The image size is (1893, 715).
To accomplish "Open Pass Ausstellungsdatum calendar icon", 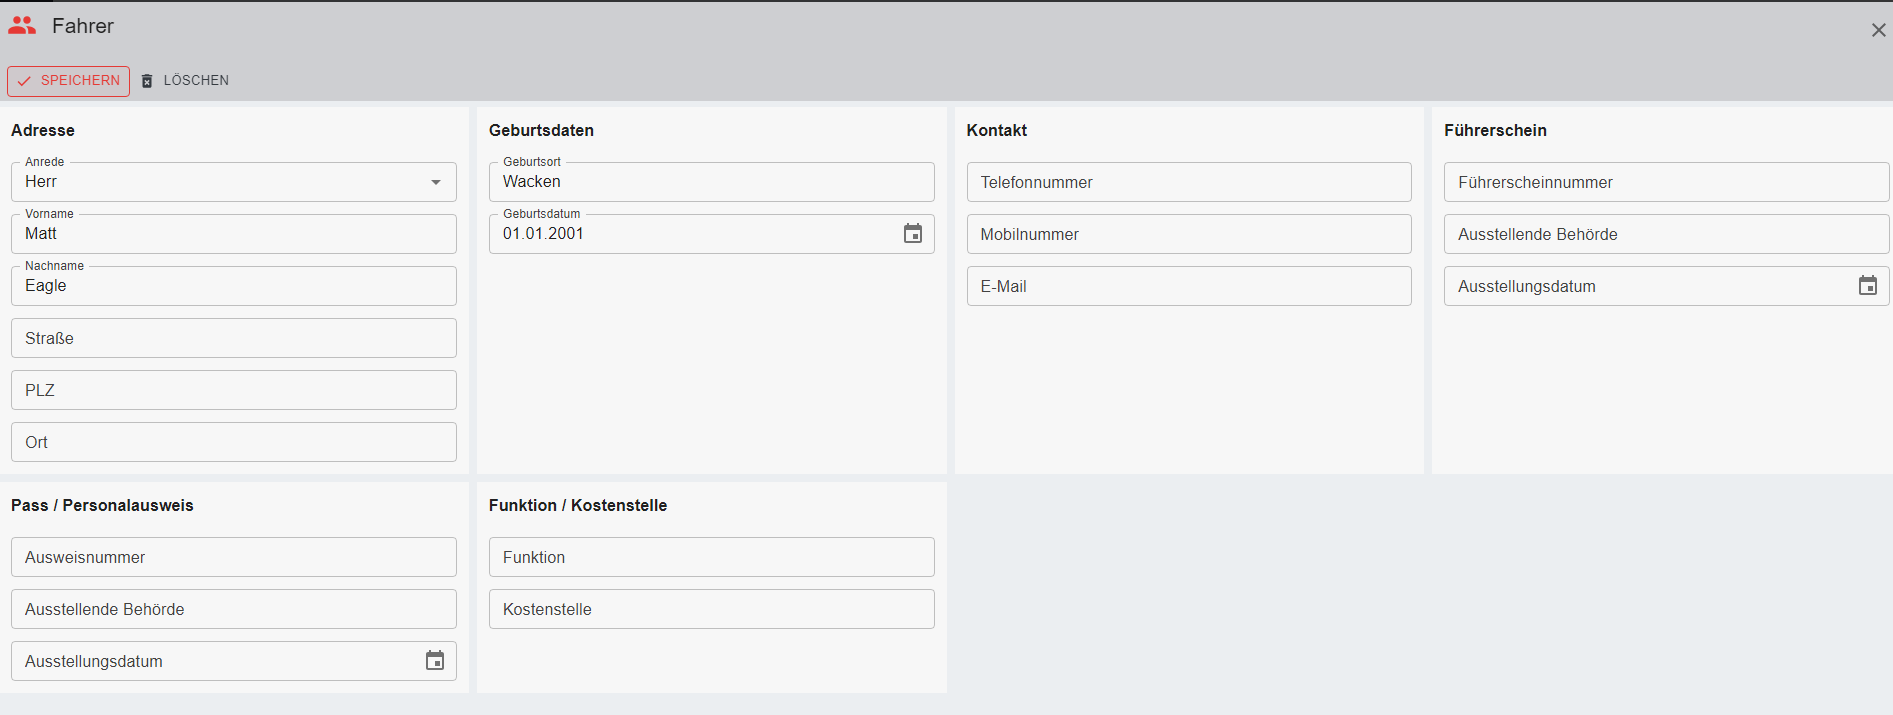I will (434, 661).
